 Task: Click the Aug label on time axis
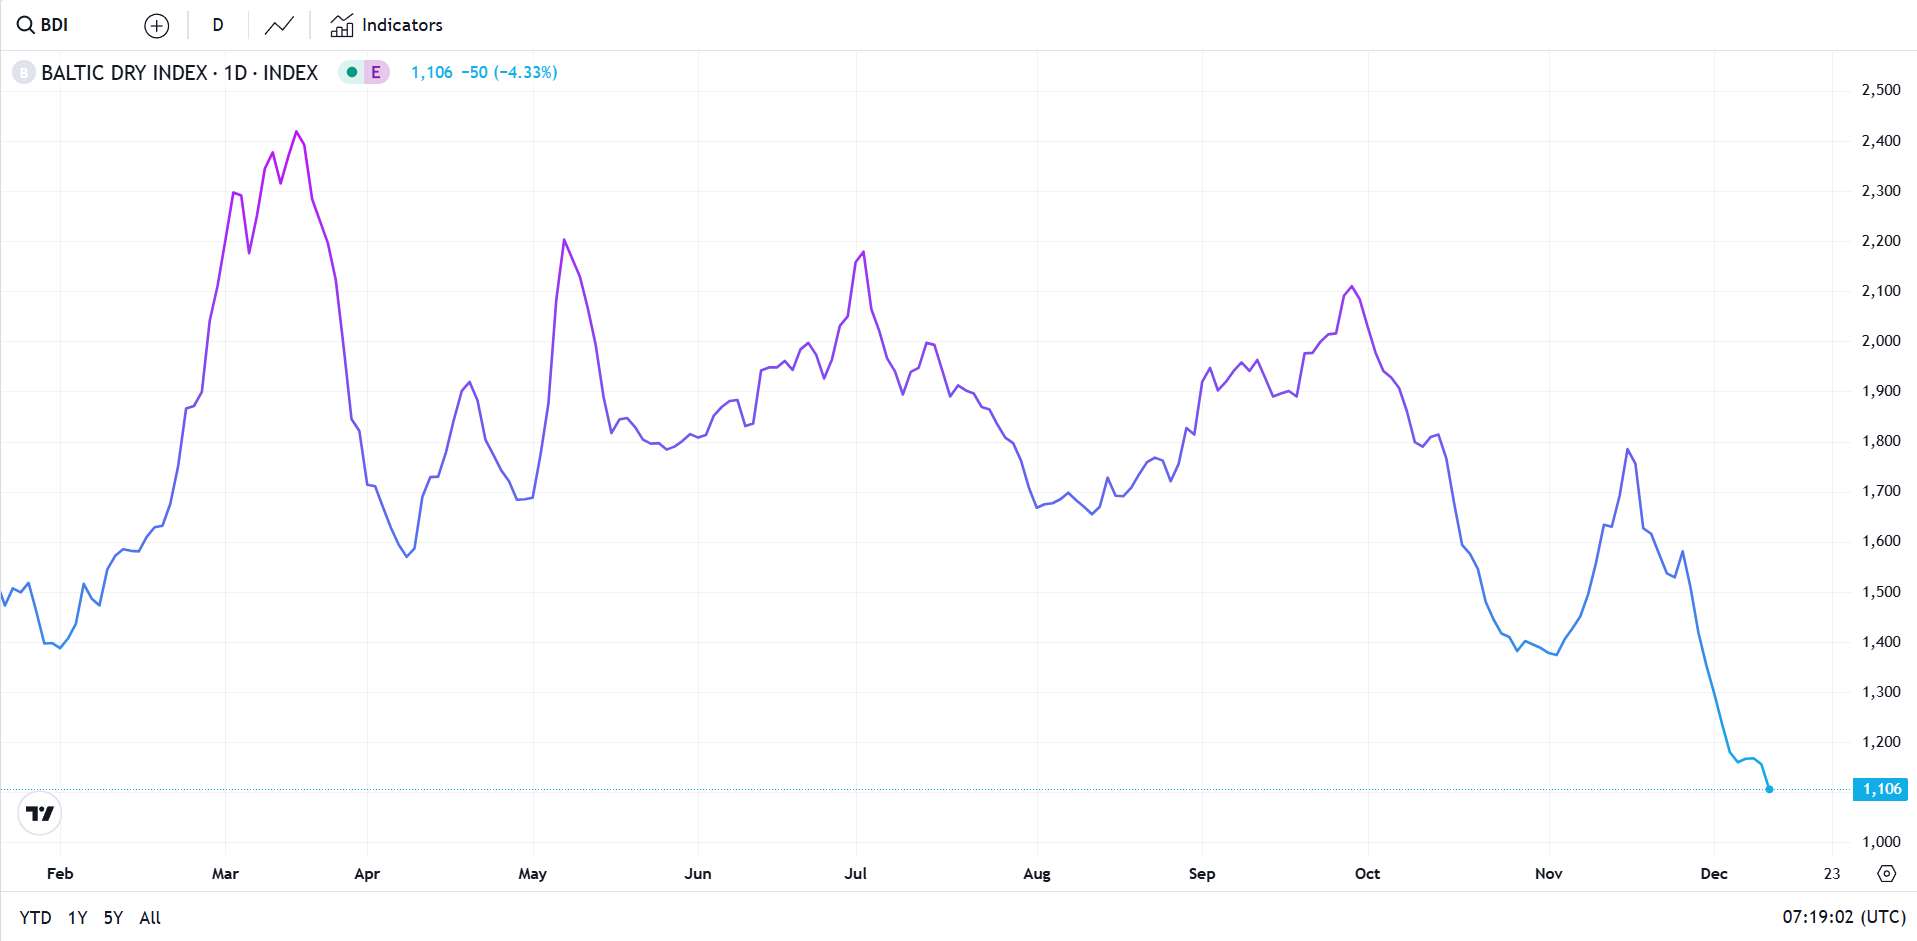1037,874
